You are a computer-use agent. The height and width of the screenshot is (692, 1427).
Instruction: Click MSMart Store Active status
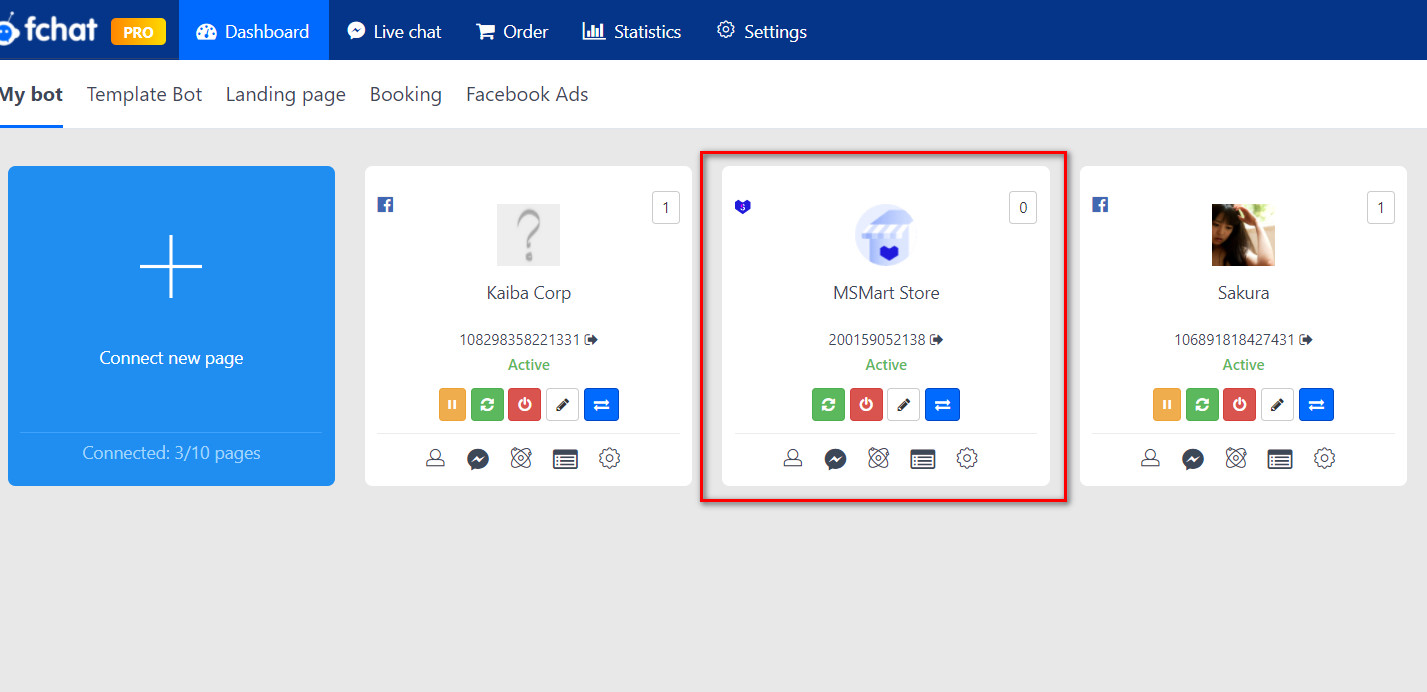click(886, 365)
